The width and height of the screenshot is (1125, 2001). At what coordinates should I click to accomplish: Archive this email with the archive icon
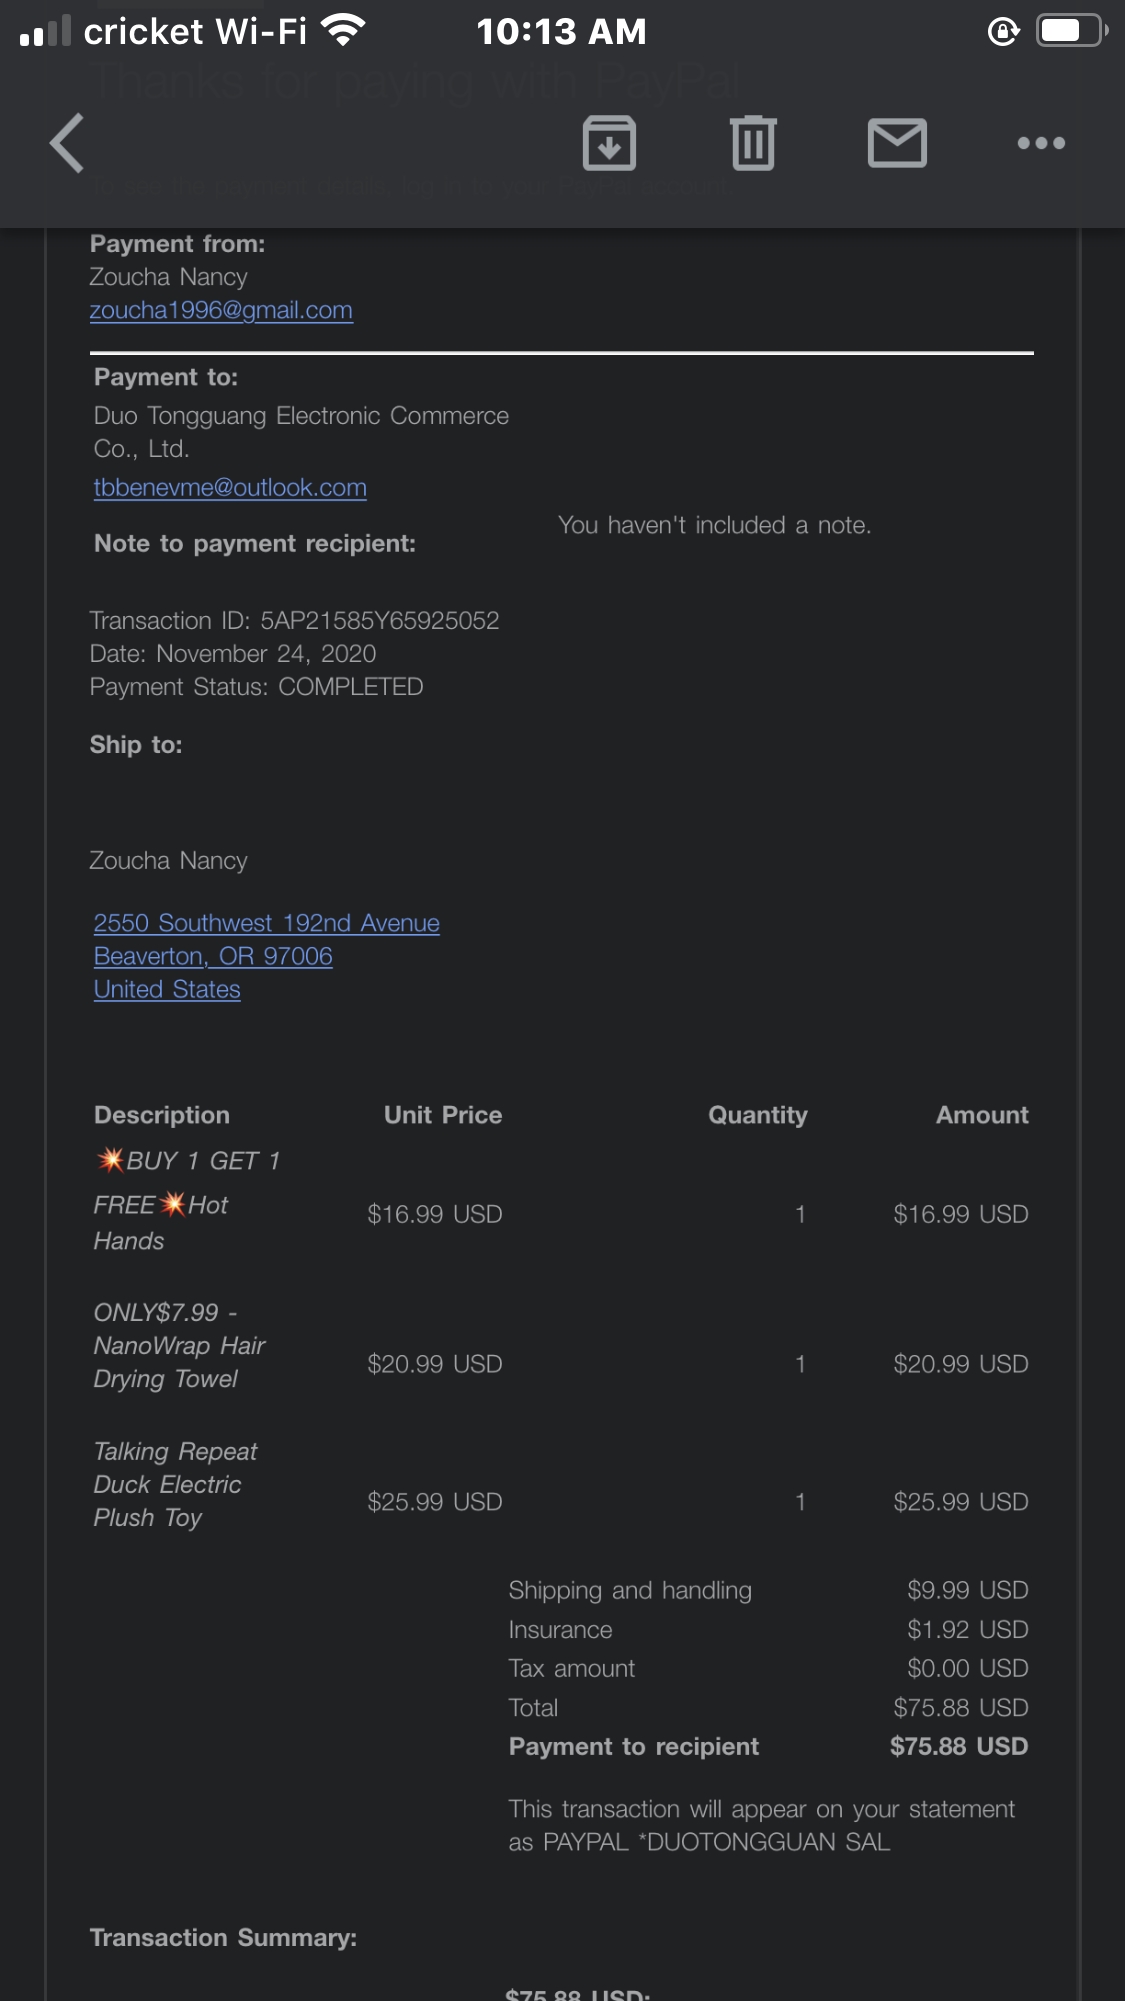click(x=609, y=143)
